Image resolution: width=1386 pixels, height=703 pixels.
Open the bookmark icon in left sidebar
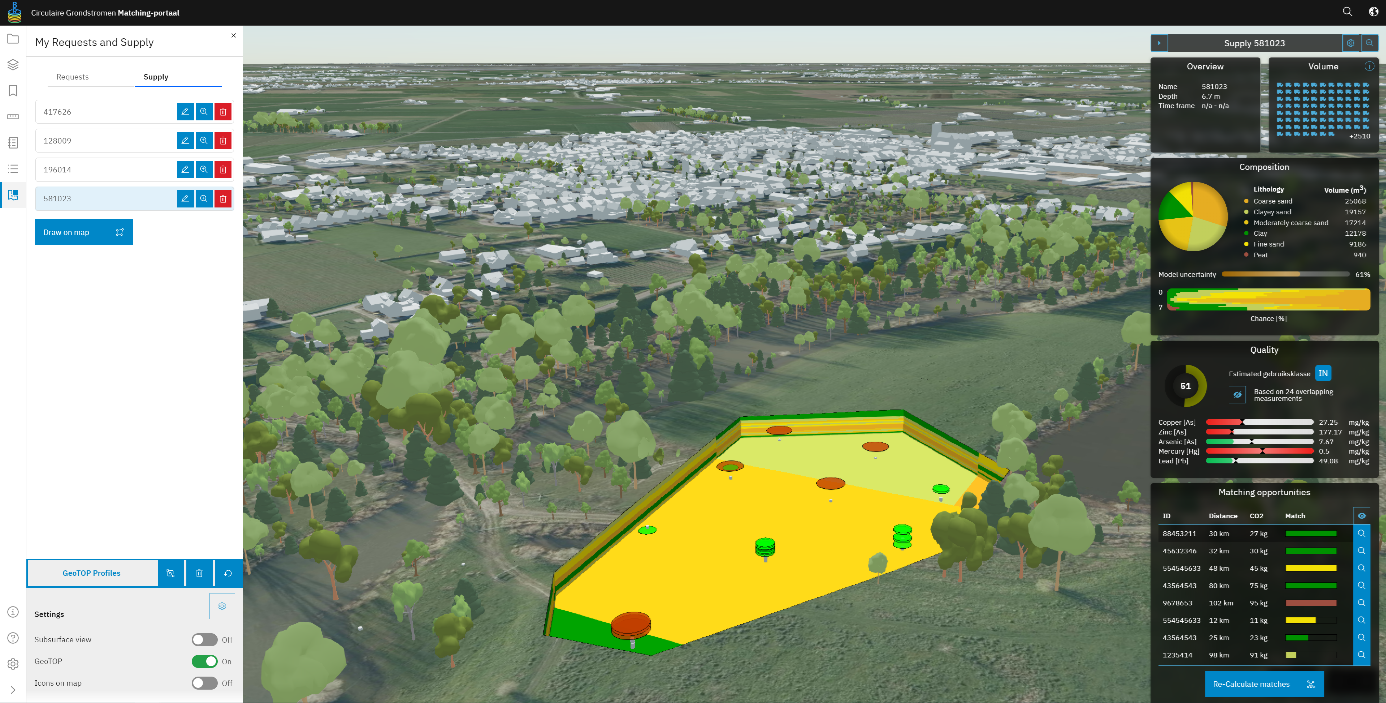point(13,90)
